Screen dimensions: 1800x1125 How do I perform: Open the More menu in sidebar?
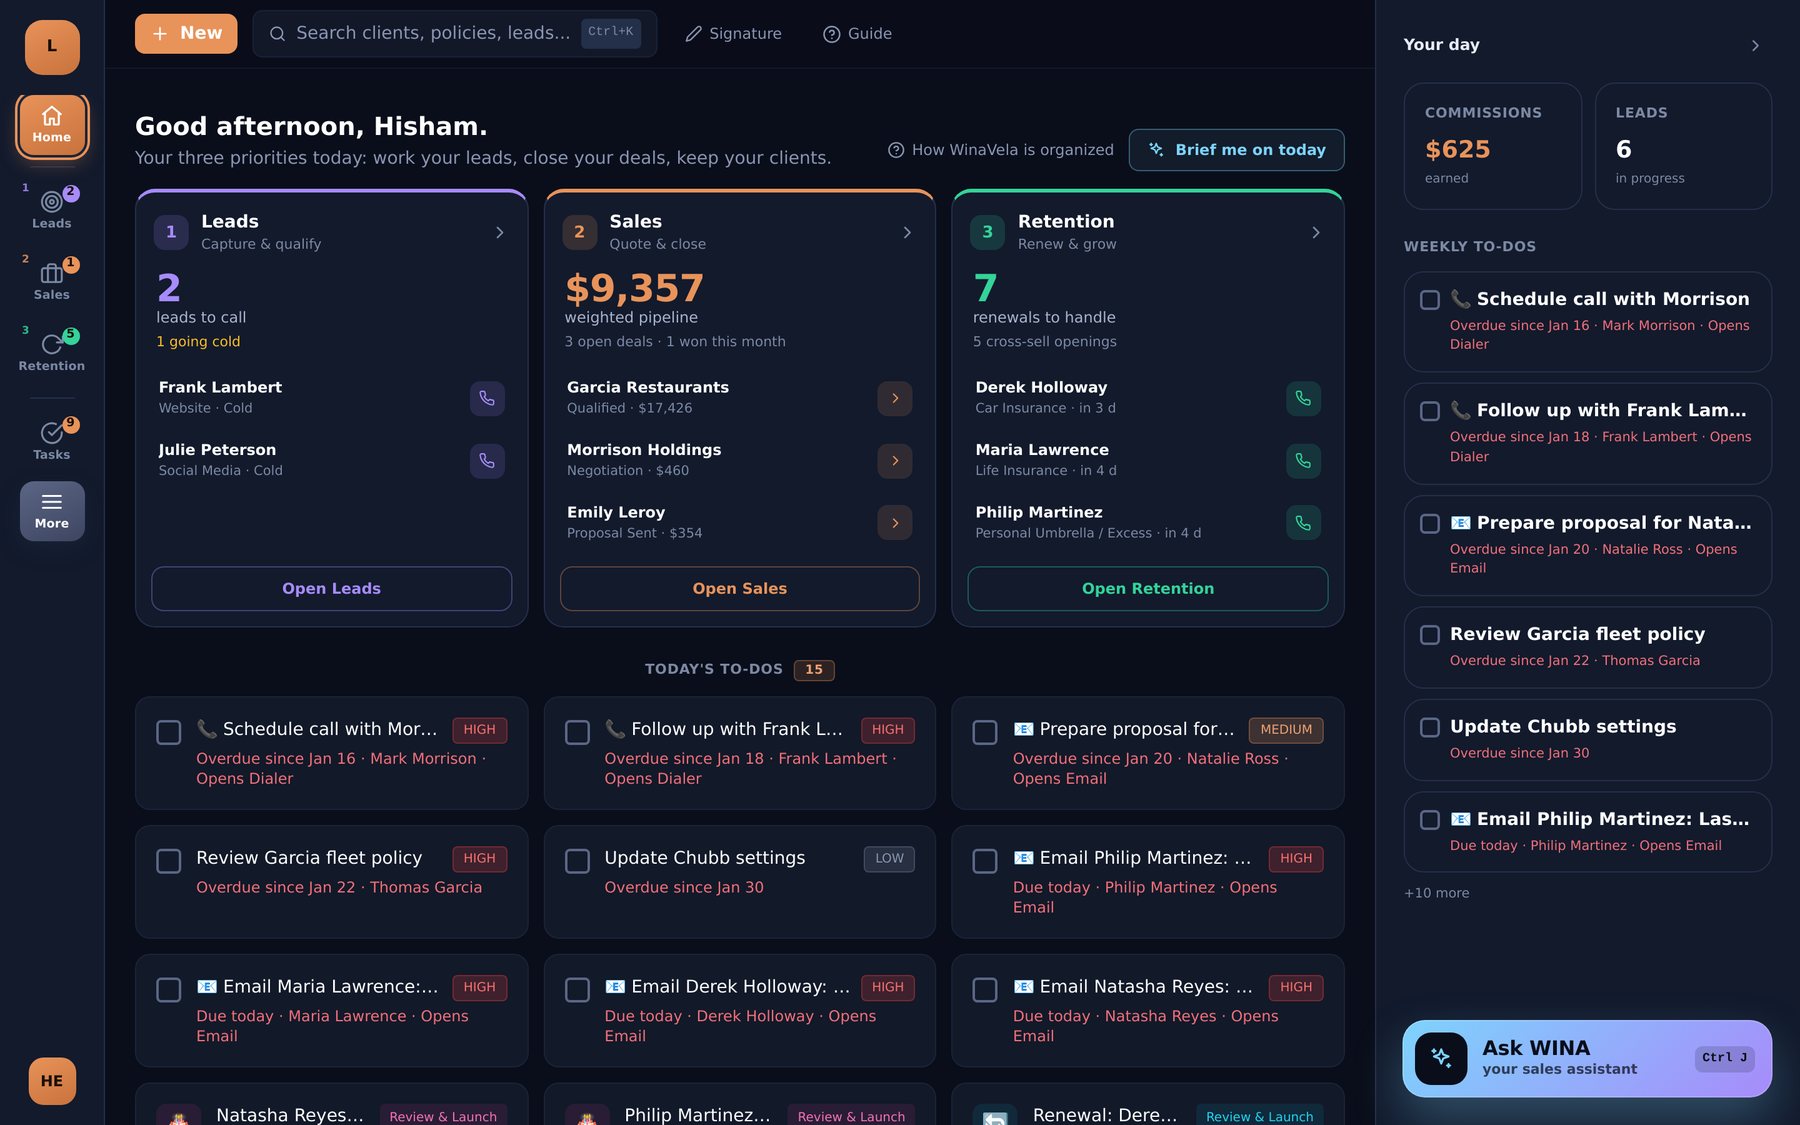pyautogui.click(x=52, y=511)
